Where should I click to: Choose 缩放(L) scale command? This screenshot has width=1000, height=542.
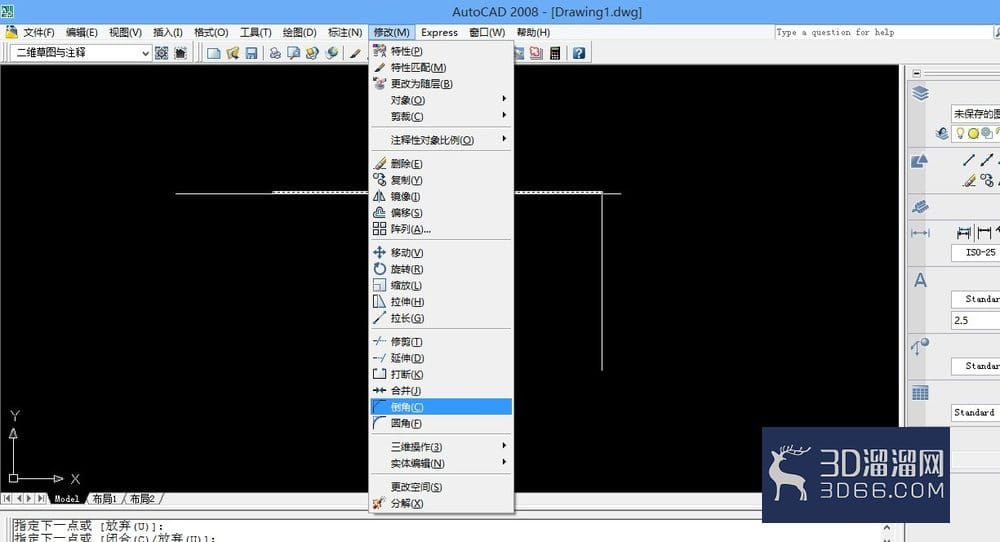click(x=441, y=285)
